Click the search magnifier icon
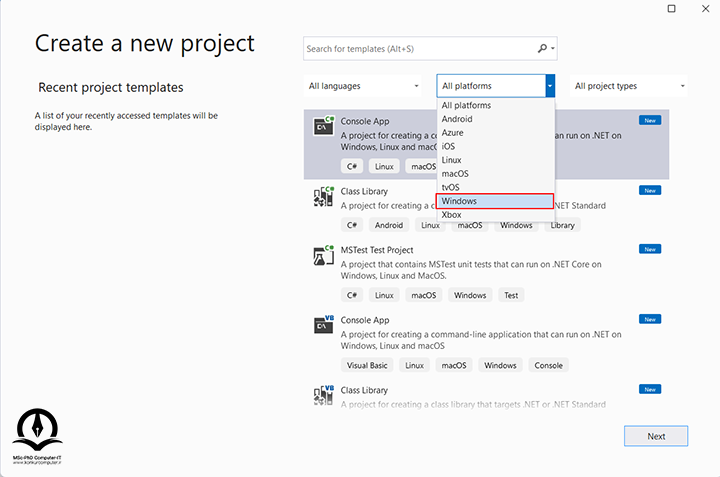Screen dimensions: 720x477 pyautogui.click(x=542, y=48)
